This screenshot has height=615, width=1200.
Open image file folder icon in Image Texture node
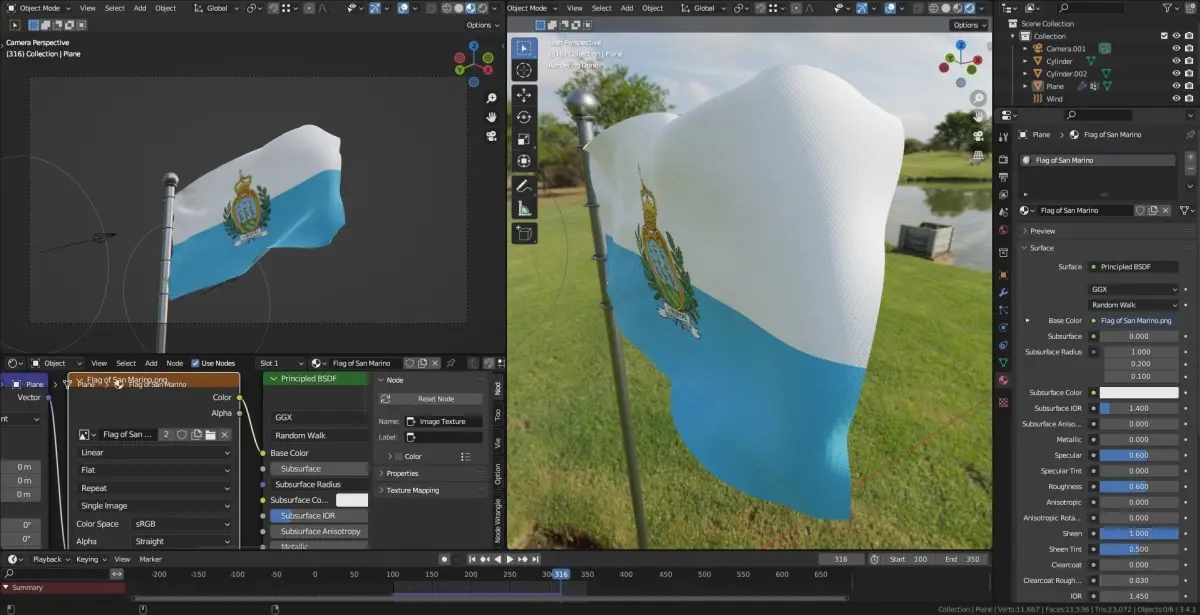tap(211, 435)
